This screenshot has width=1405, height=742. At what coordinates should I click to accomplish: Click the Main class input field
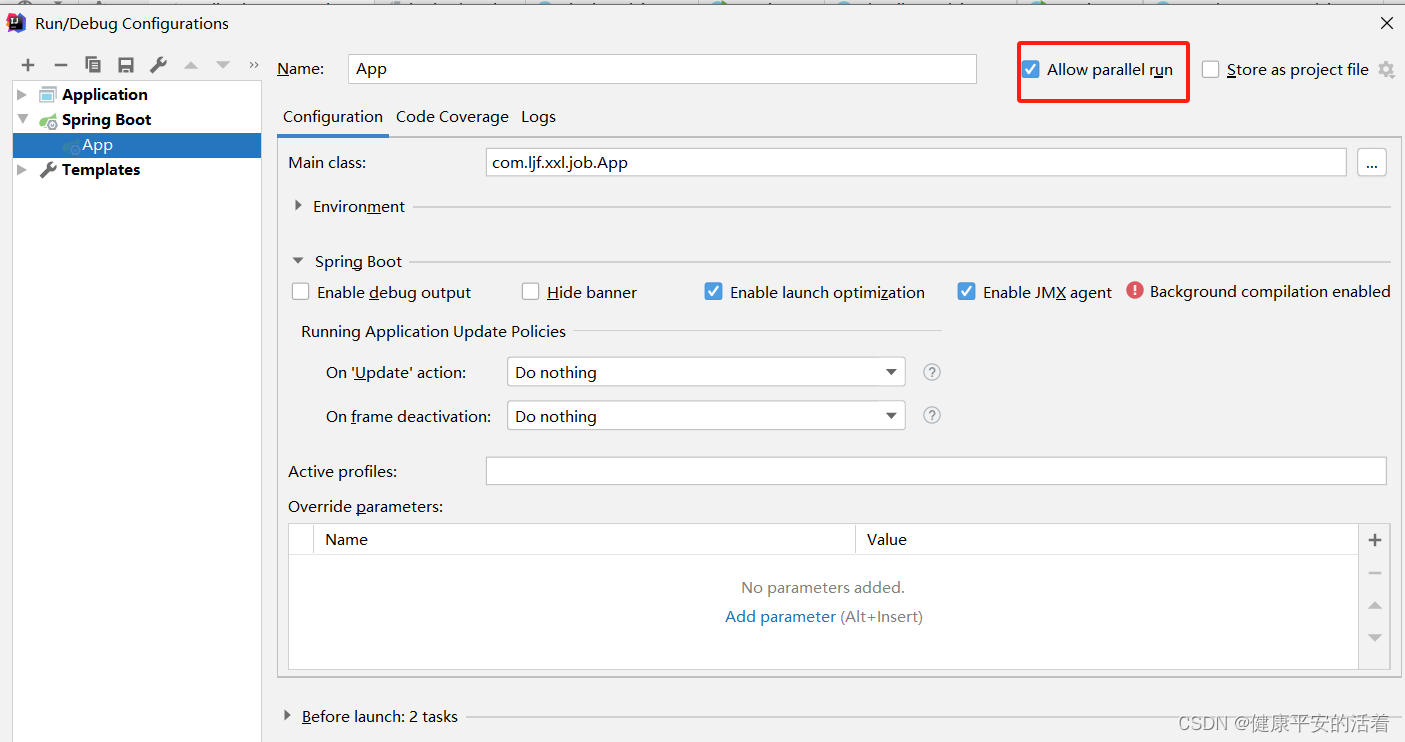pyautogui.click(x=916, y=162)
